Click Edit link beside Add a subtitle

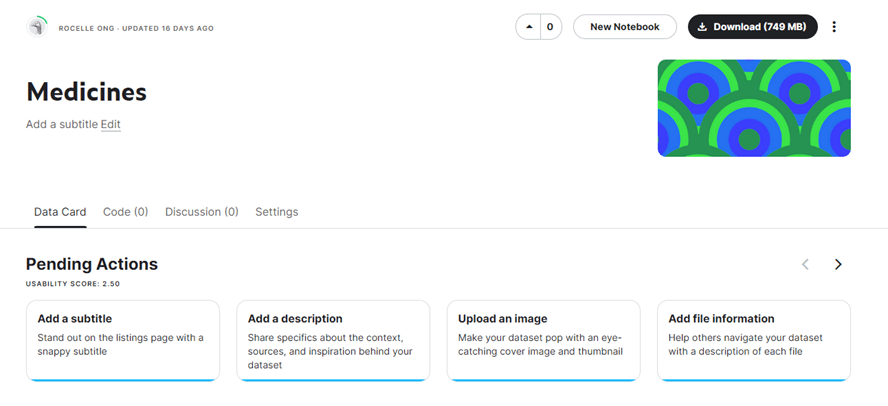click(110, 125)
